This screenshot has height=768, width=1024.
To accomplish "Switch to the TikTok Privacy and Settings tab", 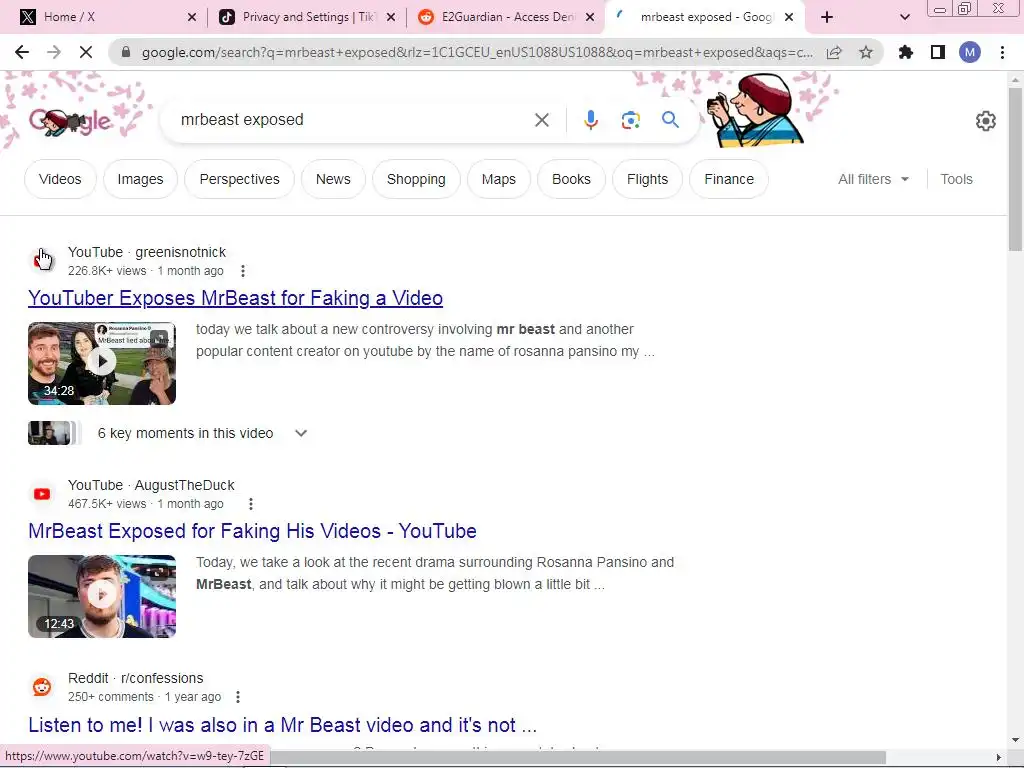I will click(x=309, y=17).
